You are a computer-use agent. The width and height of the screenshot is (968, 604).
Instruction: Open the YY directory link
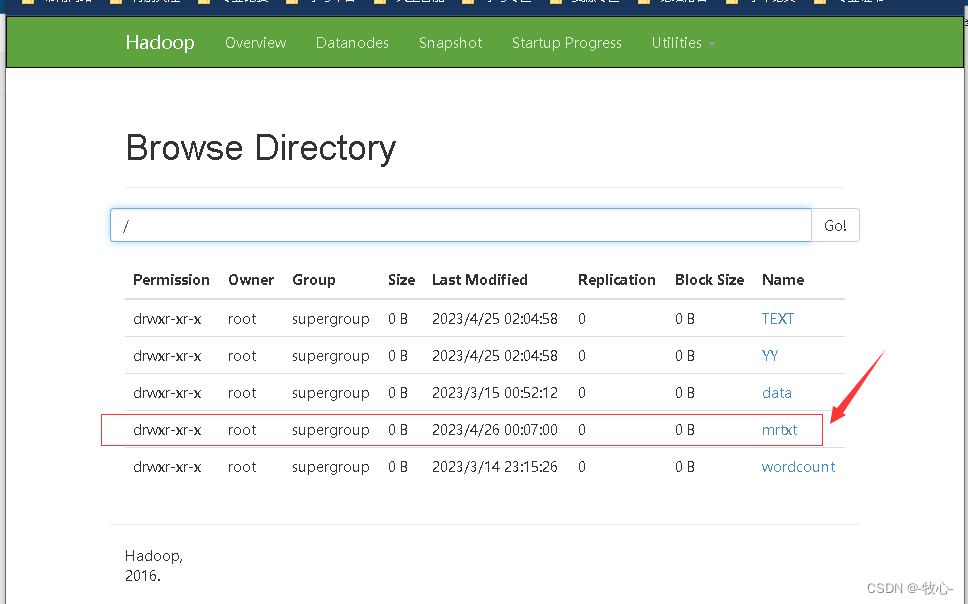click(770, 356)
